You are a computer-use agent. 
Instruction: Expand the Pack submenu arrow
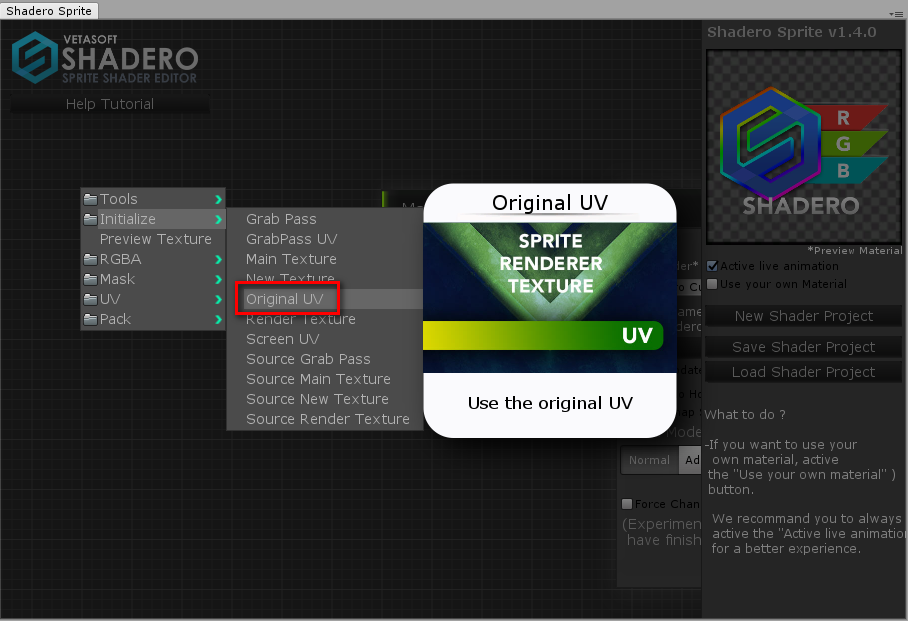(x=218, y=319)
